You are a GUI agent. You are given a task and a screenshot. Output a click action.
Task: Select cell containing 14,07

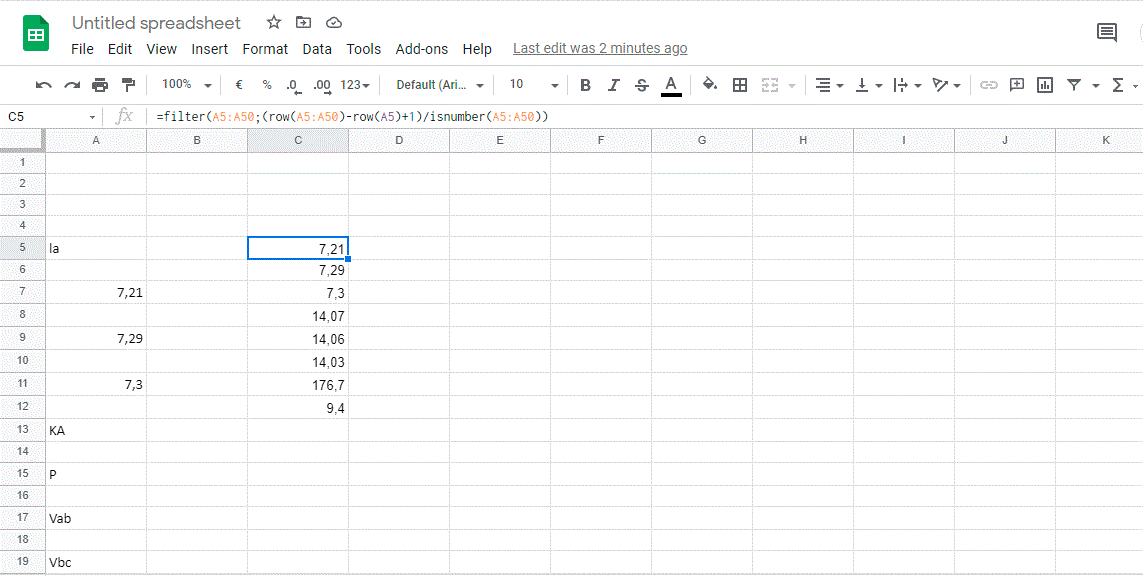(298, 316)
